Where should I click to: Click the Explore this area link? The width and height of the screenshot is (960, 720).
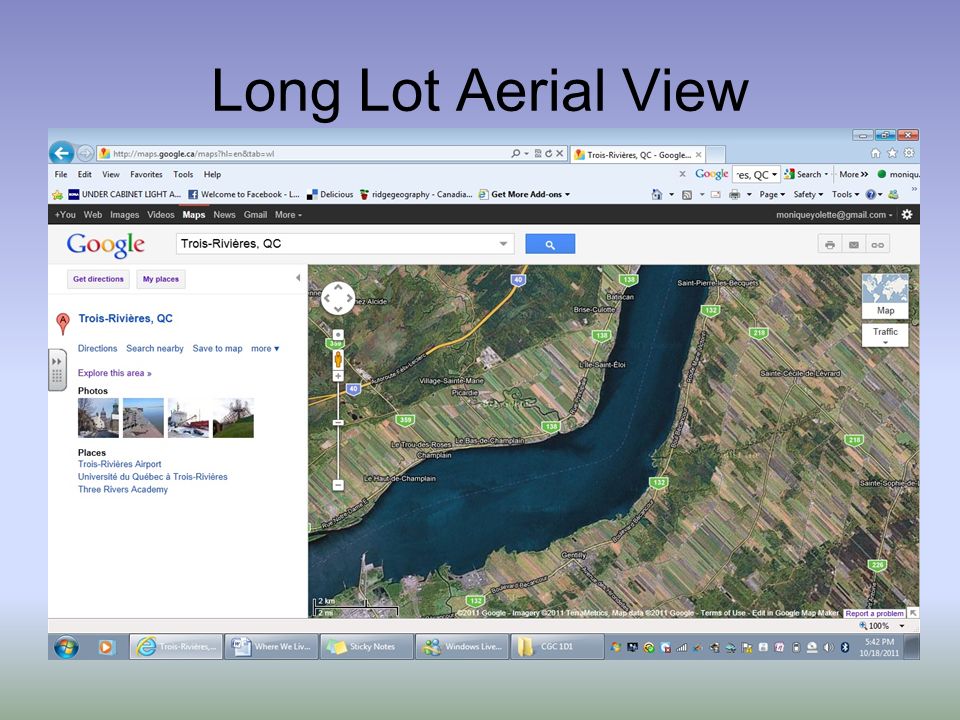pyautogui.click(x=114, y=373)
